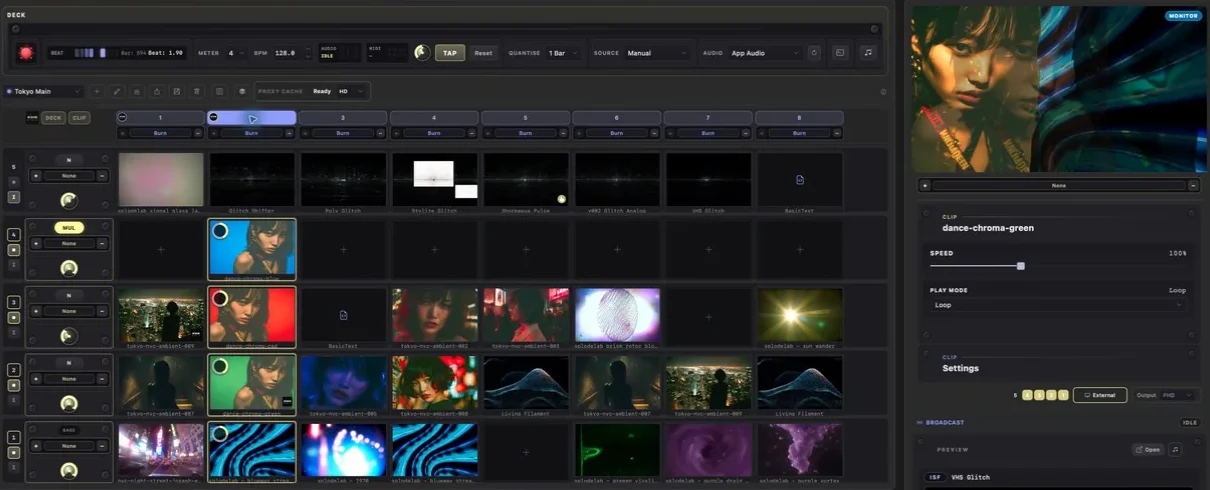Click the opacity knob of layer 1

(69, 471)
